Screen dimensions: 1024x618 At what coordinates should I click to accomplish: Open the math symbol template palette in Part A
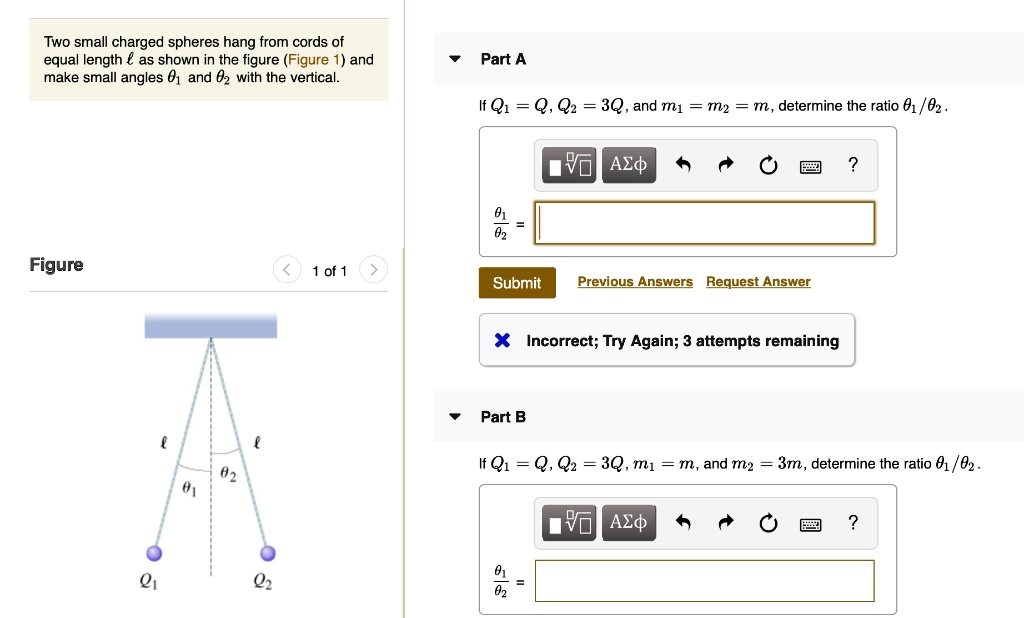(x=568, y=164)
